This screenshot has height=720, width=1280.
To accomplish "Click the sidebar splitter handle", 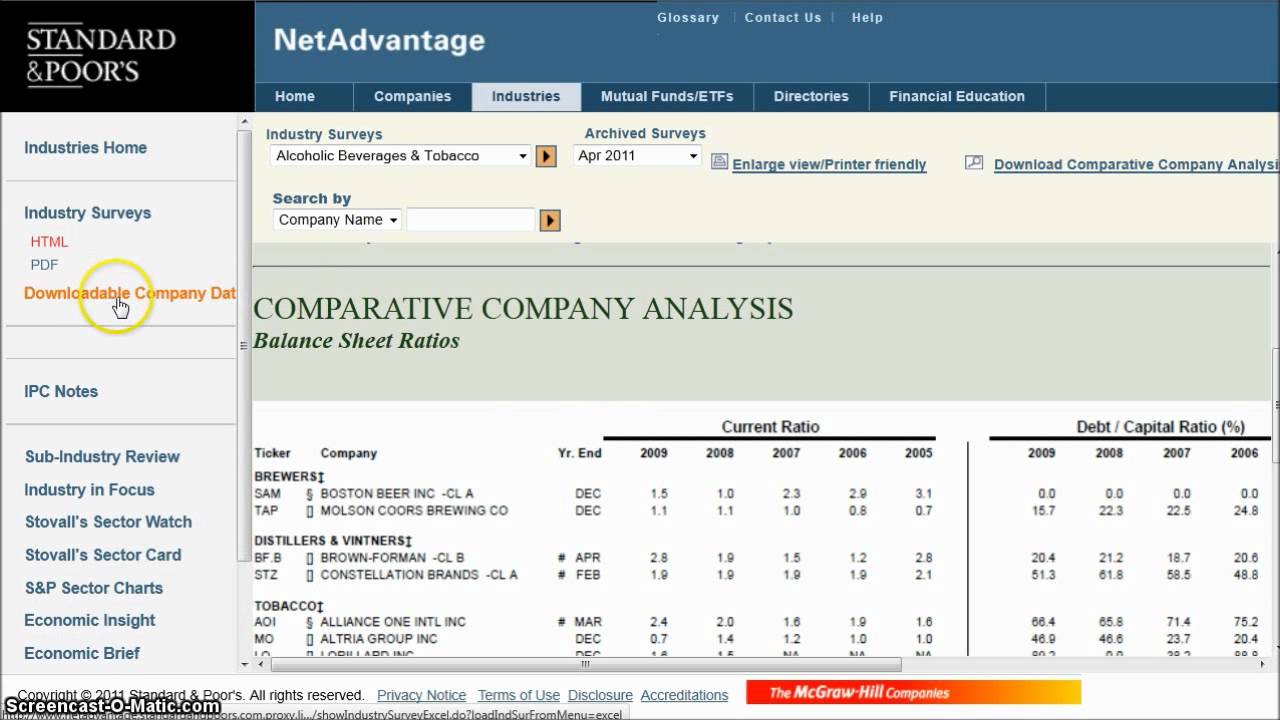I will click(x=243, y=346).
